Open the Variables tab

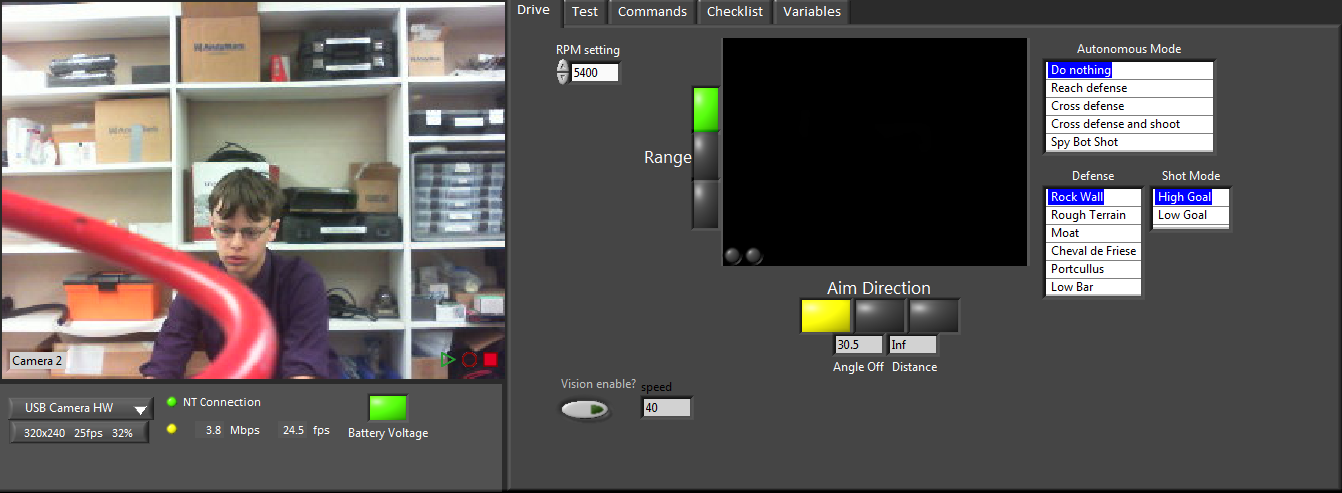tap(812, 12)
